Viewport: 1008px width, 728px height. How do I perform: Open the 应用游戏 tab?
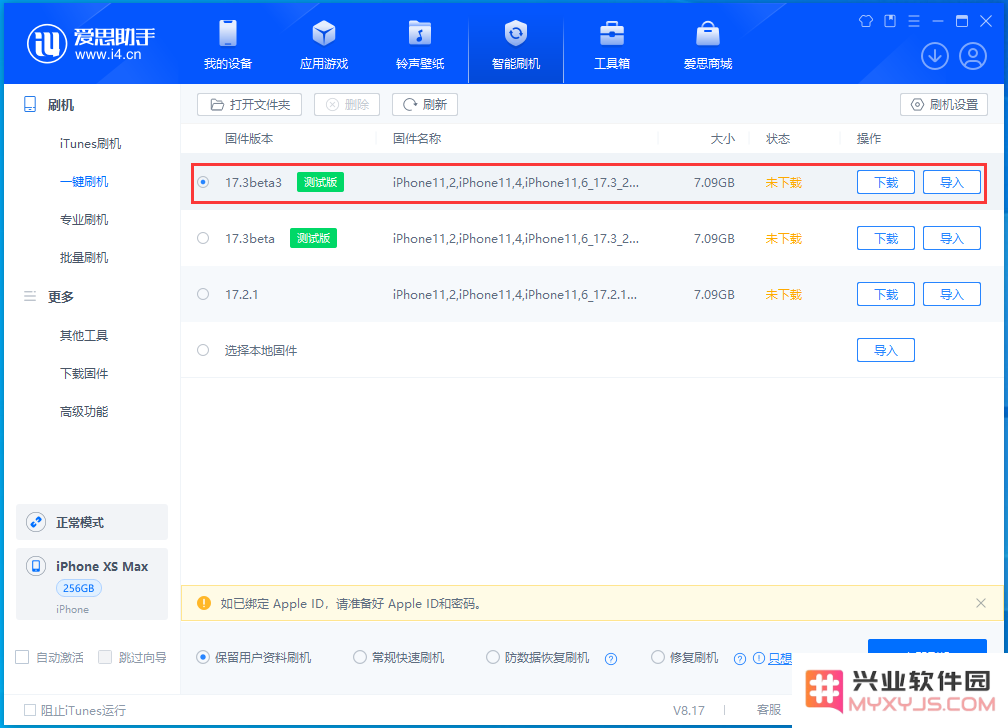(x=323, y=45)
